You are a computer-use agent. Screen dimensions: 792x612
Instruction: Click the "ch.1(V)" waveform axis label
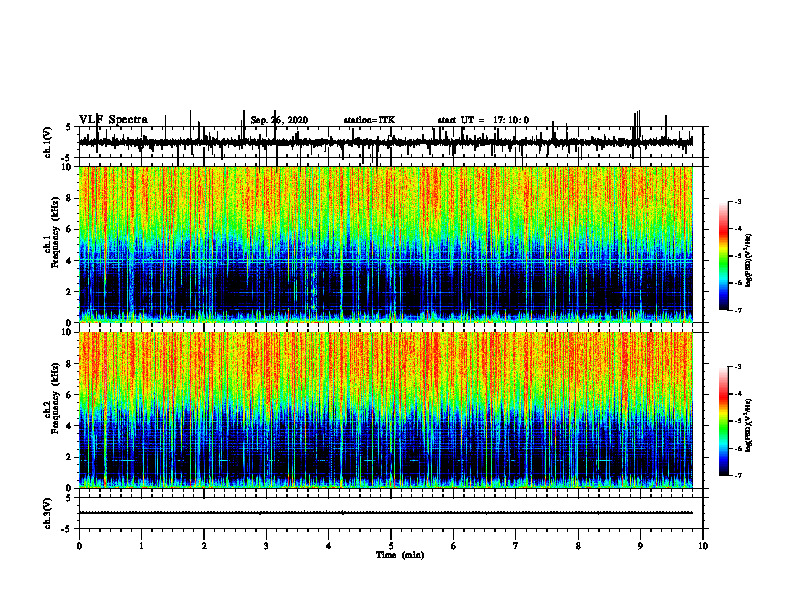48,142
